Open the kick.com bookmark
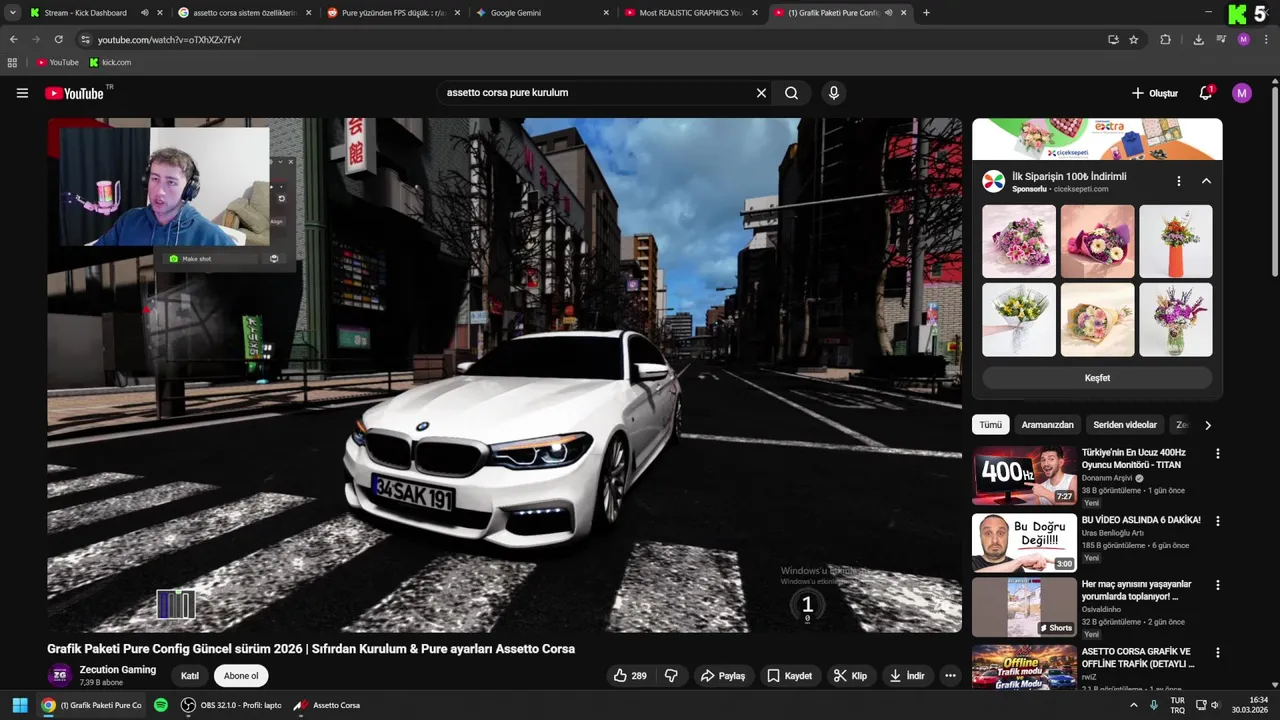 [x=110, y=62]
